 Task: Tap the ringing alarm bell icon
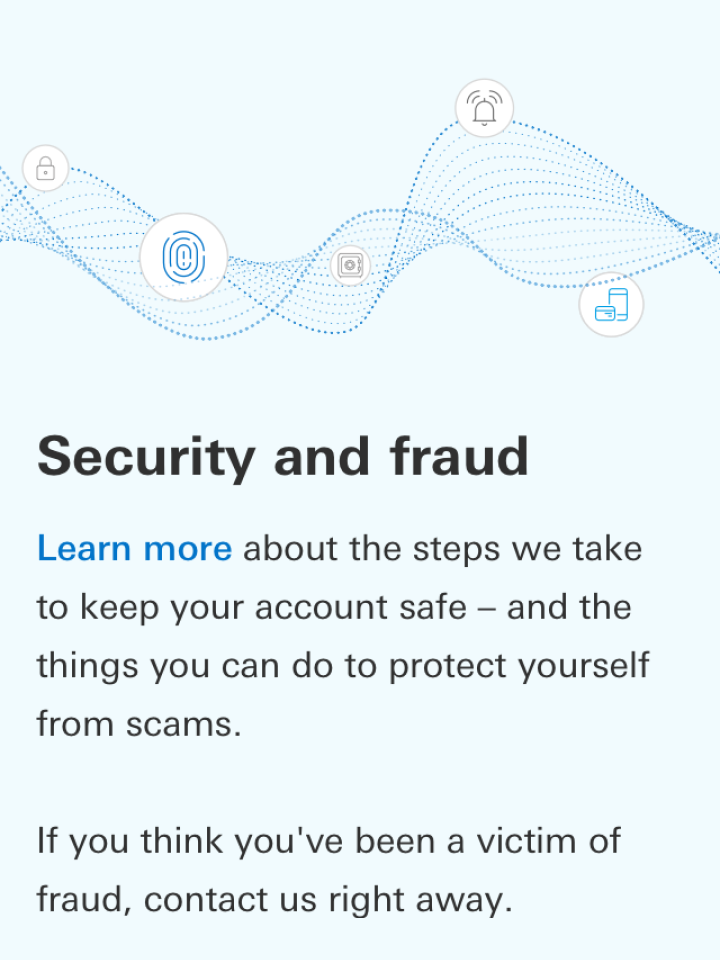coord(484,108)
